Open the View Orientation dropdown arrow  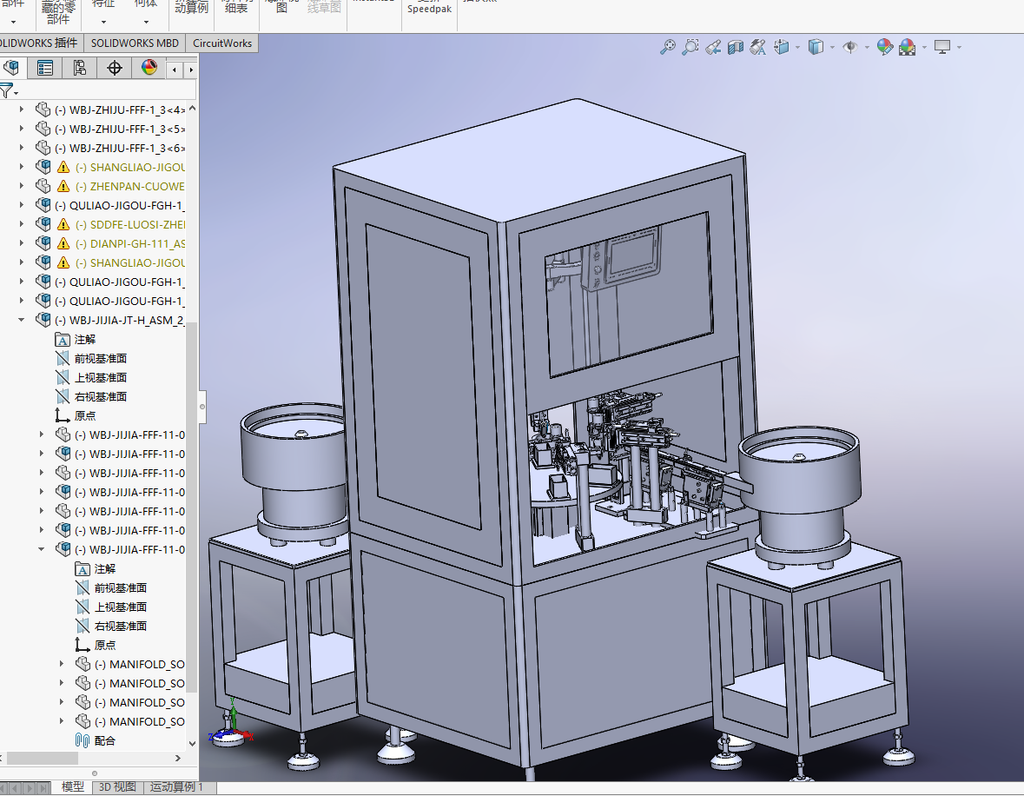pos(798,47)
